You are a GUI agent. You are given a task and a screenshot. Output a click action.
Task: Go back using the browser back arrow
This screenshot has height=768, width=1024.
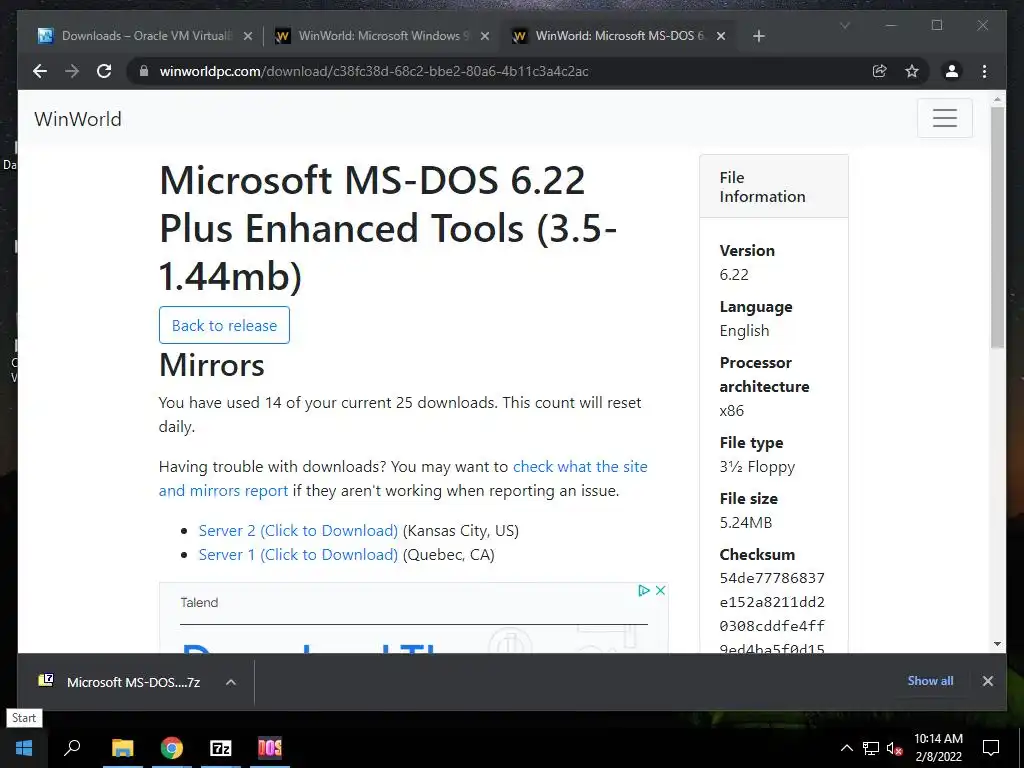pos(40,71)
